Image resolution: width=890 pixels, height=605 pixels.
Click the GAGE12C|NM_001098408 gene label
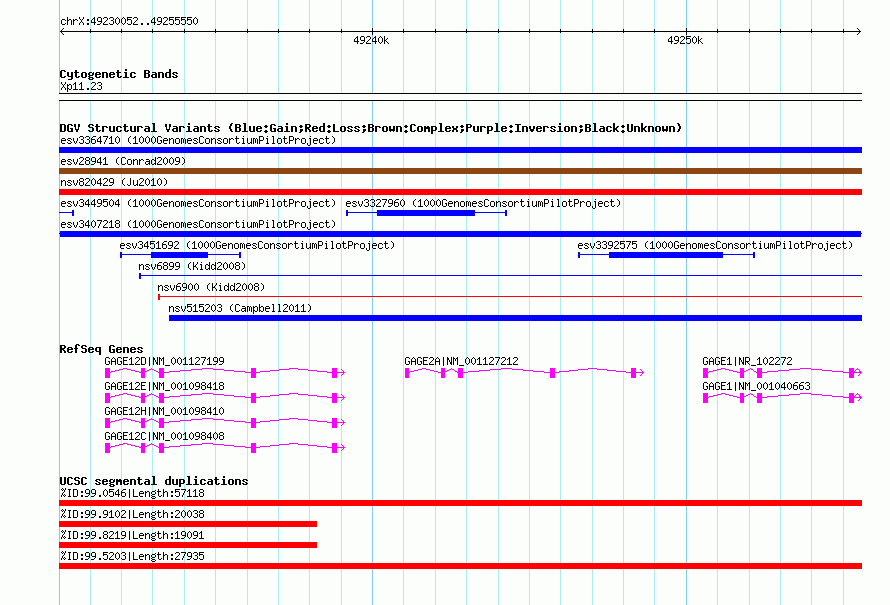pyautogui.click(x=165, y=436)
